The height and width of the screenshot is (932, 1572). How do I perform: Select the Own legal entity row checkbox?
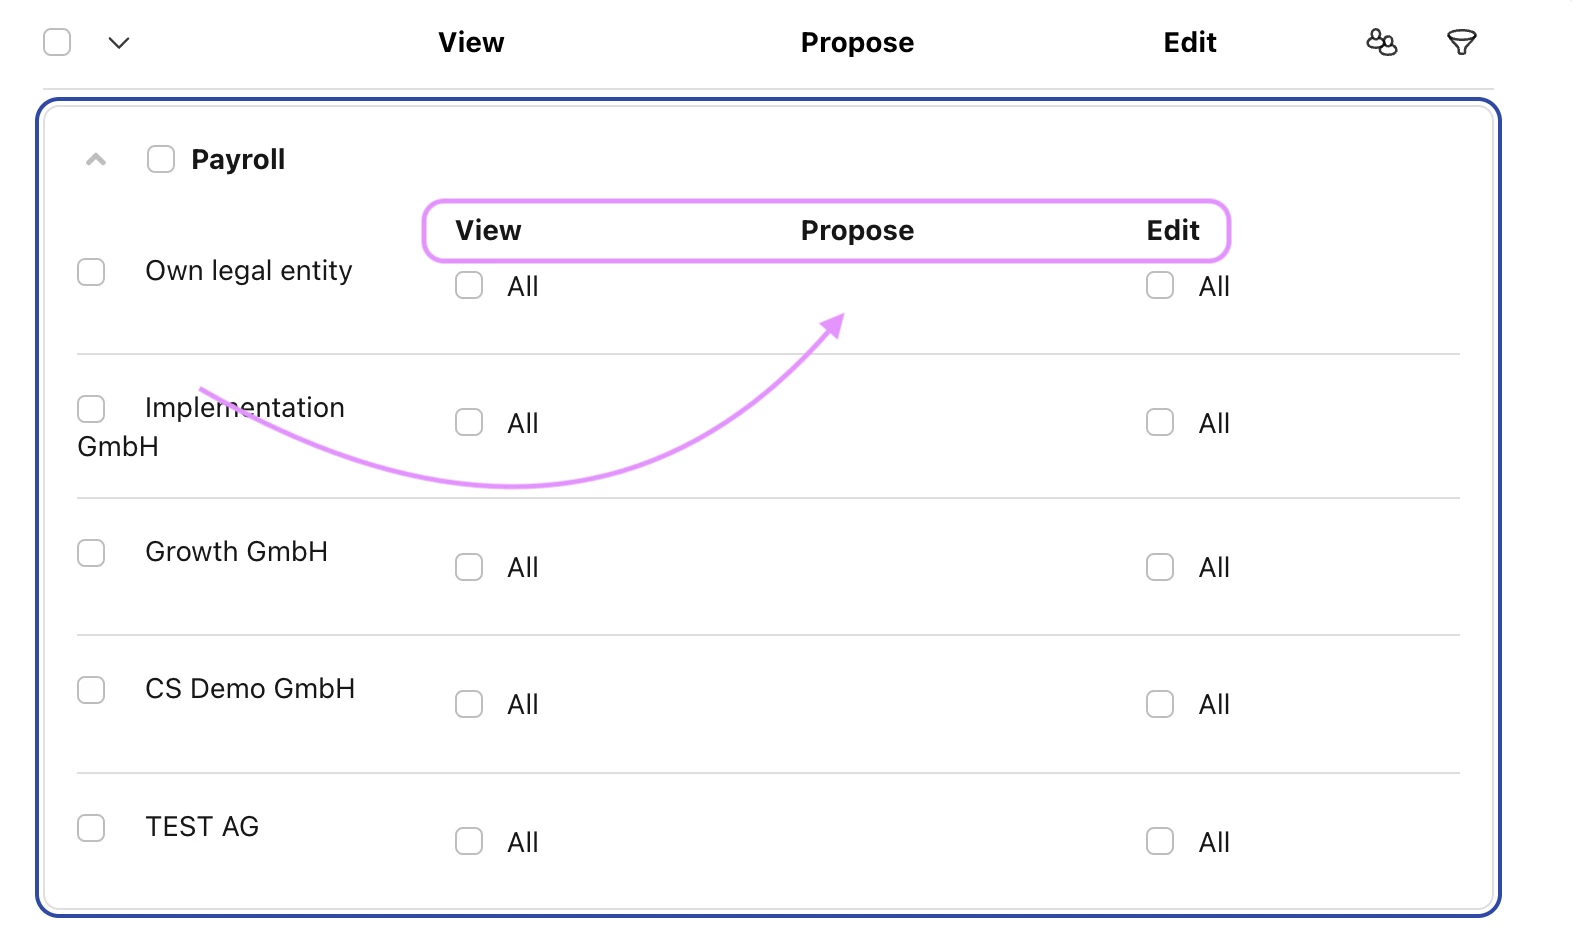91,272
